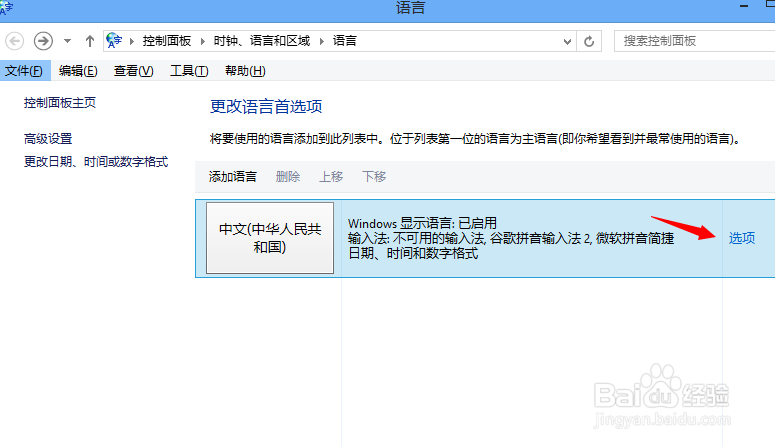Click the text 'Windows 显示语言: 已启用'
Screen dimensions: 775x447
pyautogui.click(x=422, y=224)
